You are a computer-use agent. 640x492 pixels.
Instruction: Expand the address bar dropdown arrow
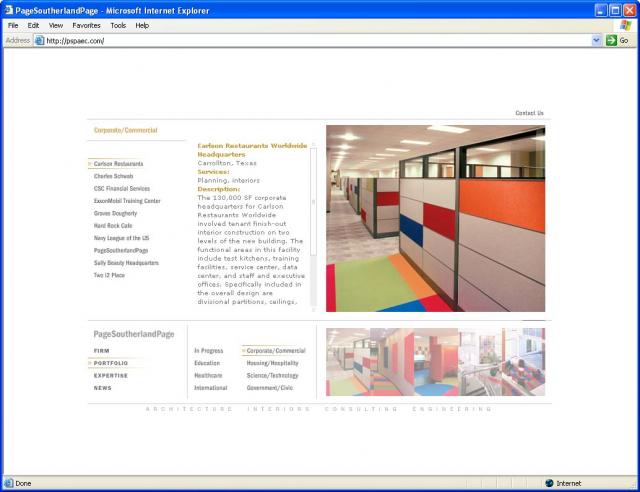(x=597, y=41)
